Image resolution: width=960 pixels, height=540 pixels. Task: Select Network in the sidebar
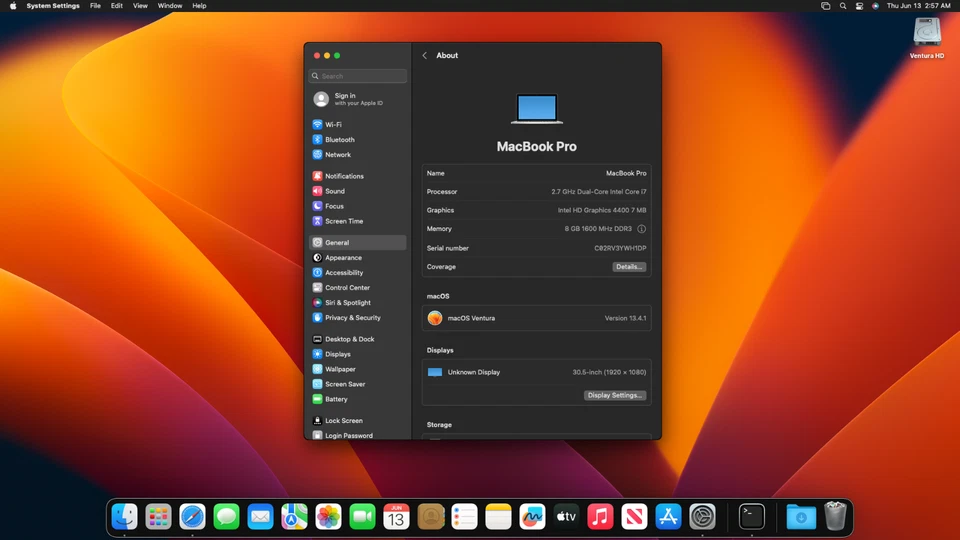pyautogui.click(x=358, y=155)
